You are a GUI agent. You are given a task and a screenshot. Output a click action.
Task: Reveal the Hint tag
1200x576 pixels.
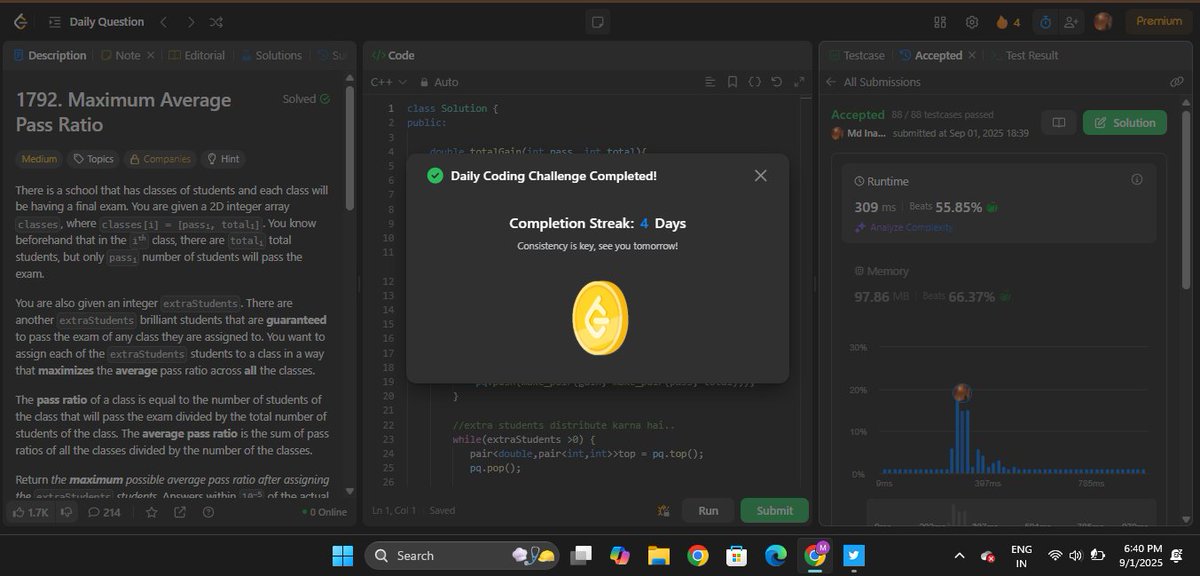tap(223, 159)
